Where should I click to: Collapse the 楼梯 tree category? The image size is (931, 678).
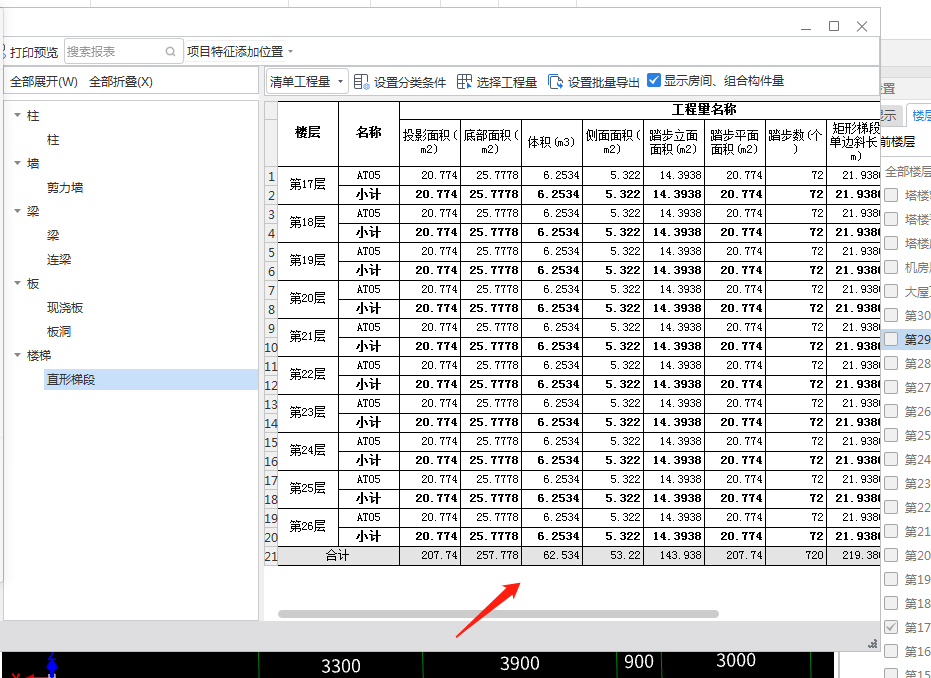point(18,355)
